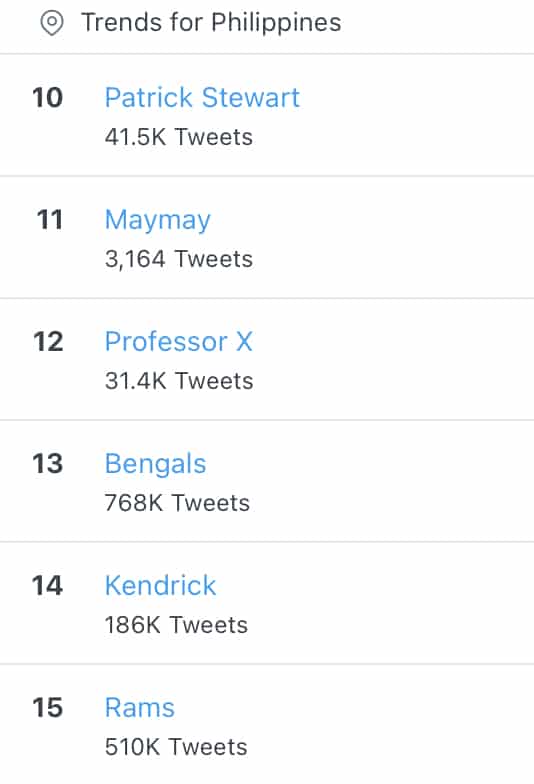The height and width of the screenshot is (784, 534).
Task: Click the location pin icon
Action: point(52,24)
